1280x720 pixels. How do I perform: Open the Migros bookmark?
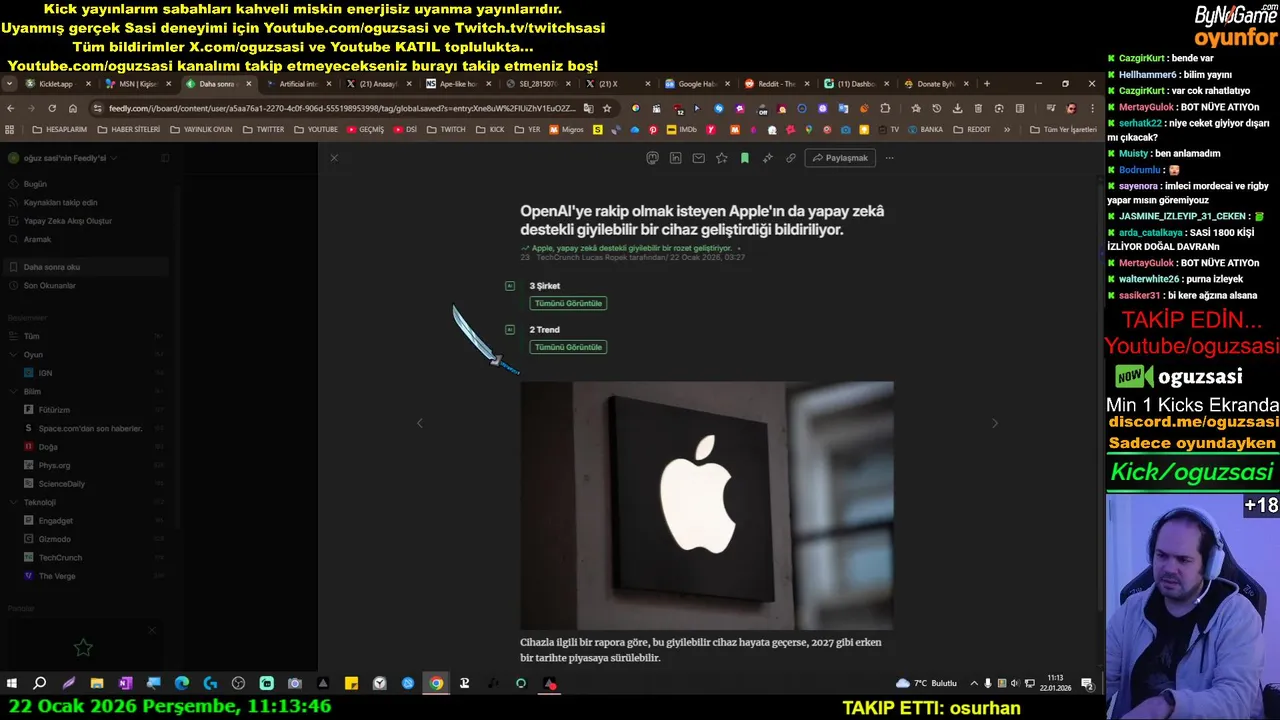pos(566,130)
